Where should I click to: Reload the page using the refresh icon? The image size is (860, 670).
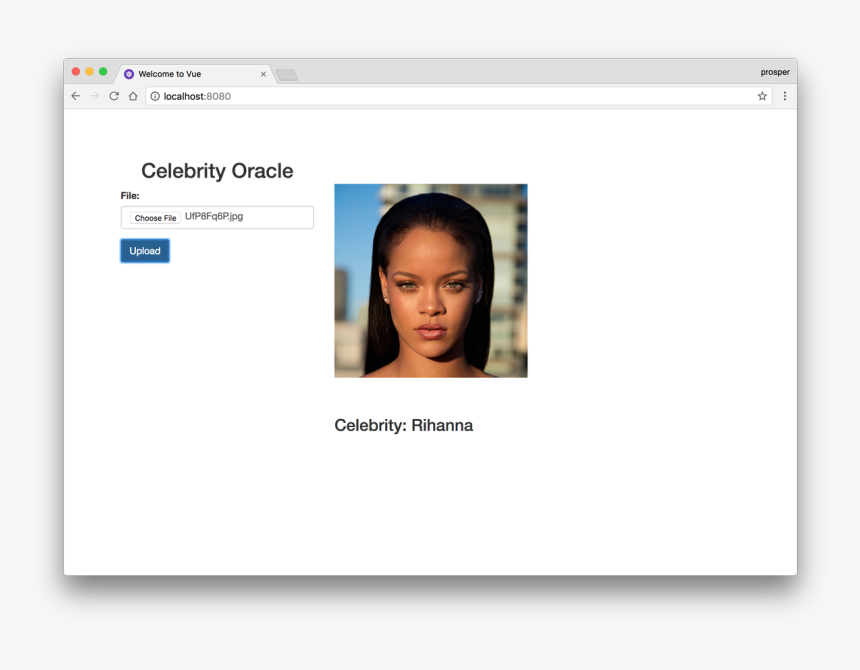[114, 96]
